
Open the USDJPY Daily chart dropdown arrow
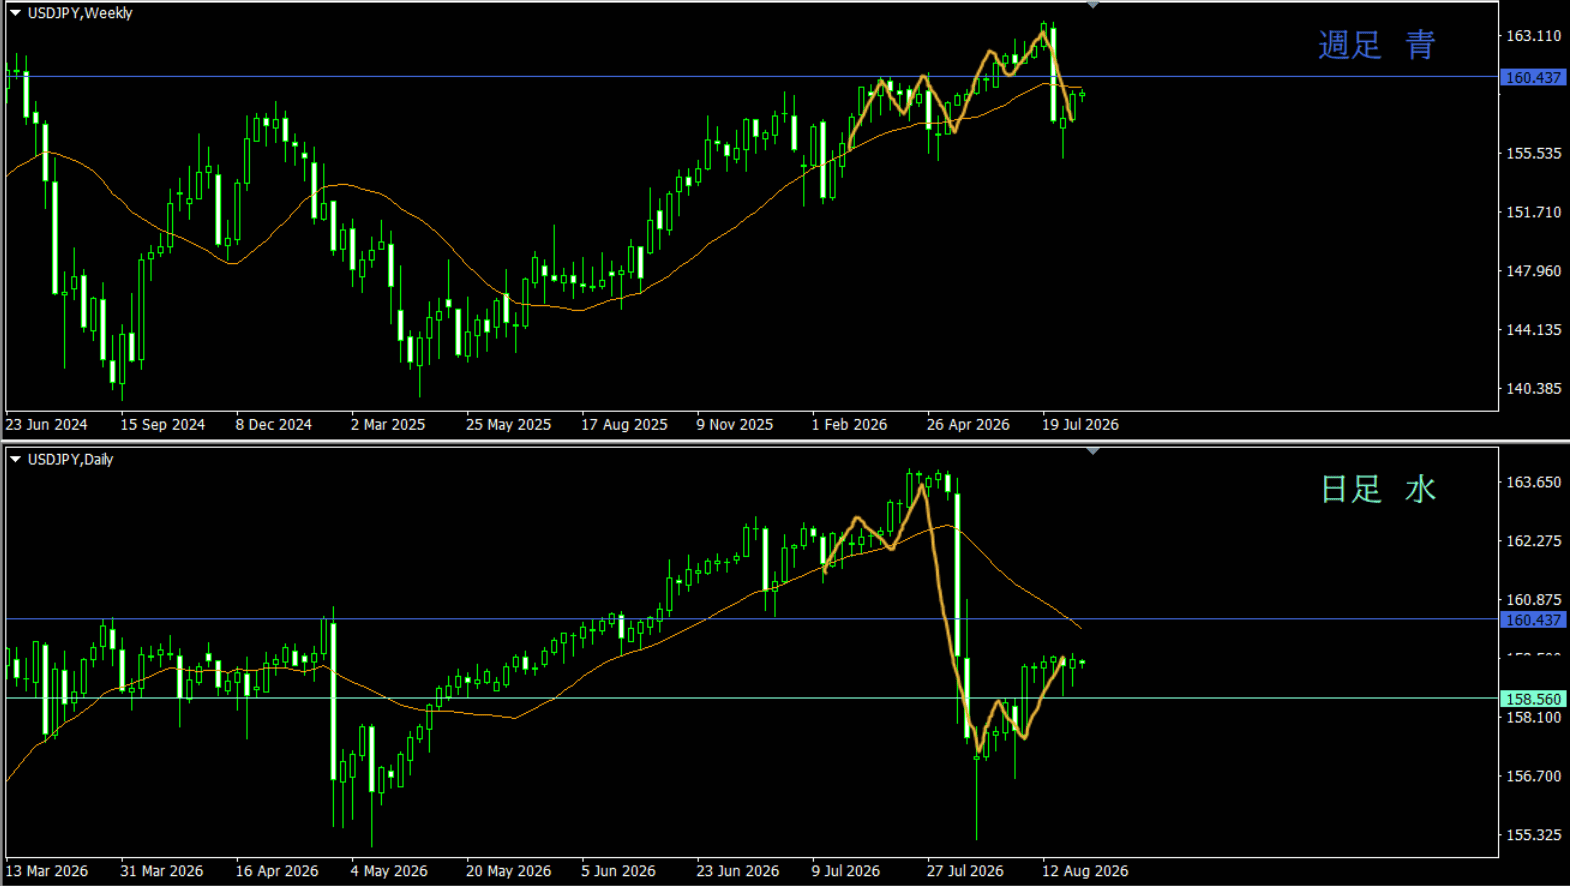tap(15, 459)
